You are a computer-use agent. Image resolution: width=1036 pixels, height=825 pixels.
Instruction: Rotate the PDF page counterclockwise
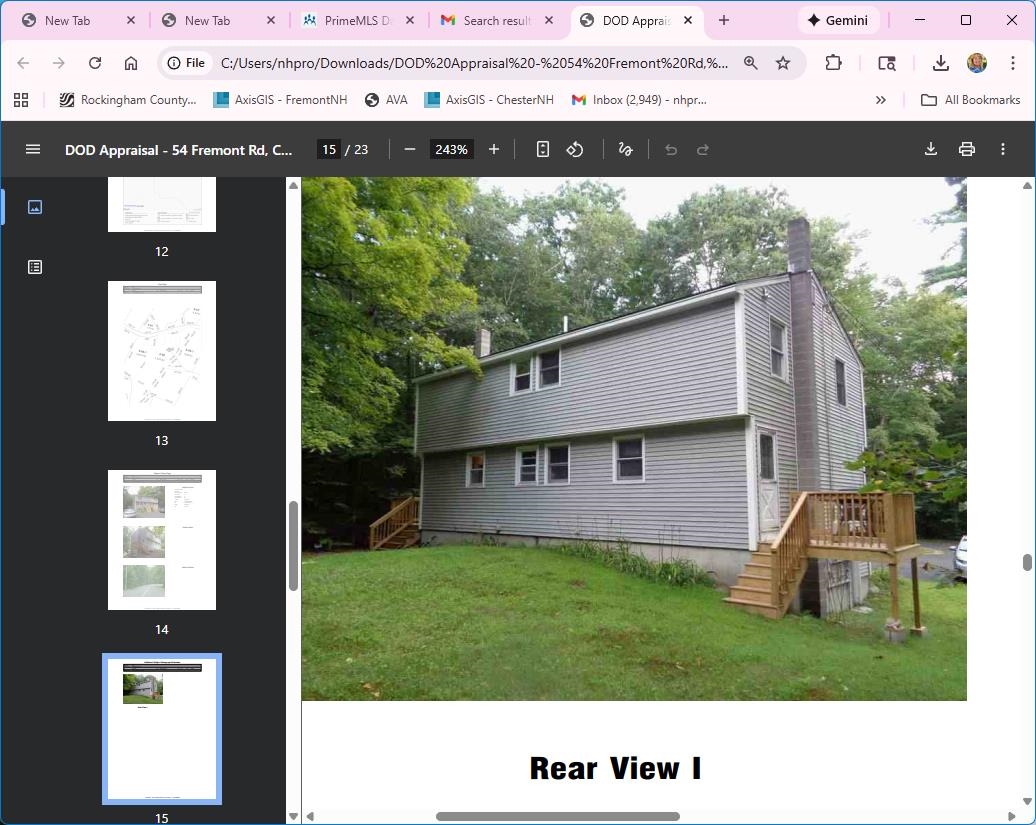[574, 149]
